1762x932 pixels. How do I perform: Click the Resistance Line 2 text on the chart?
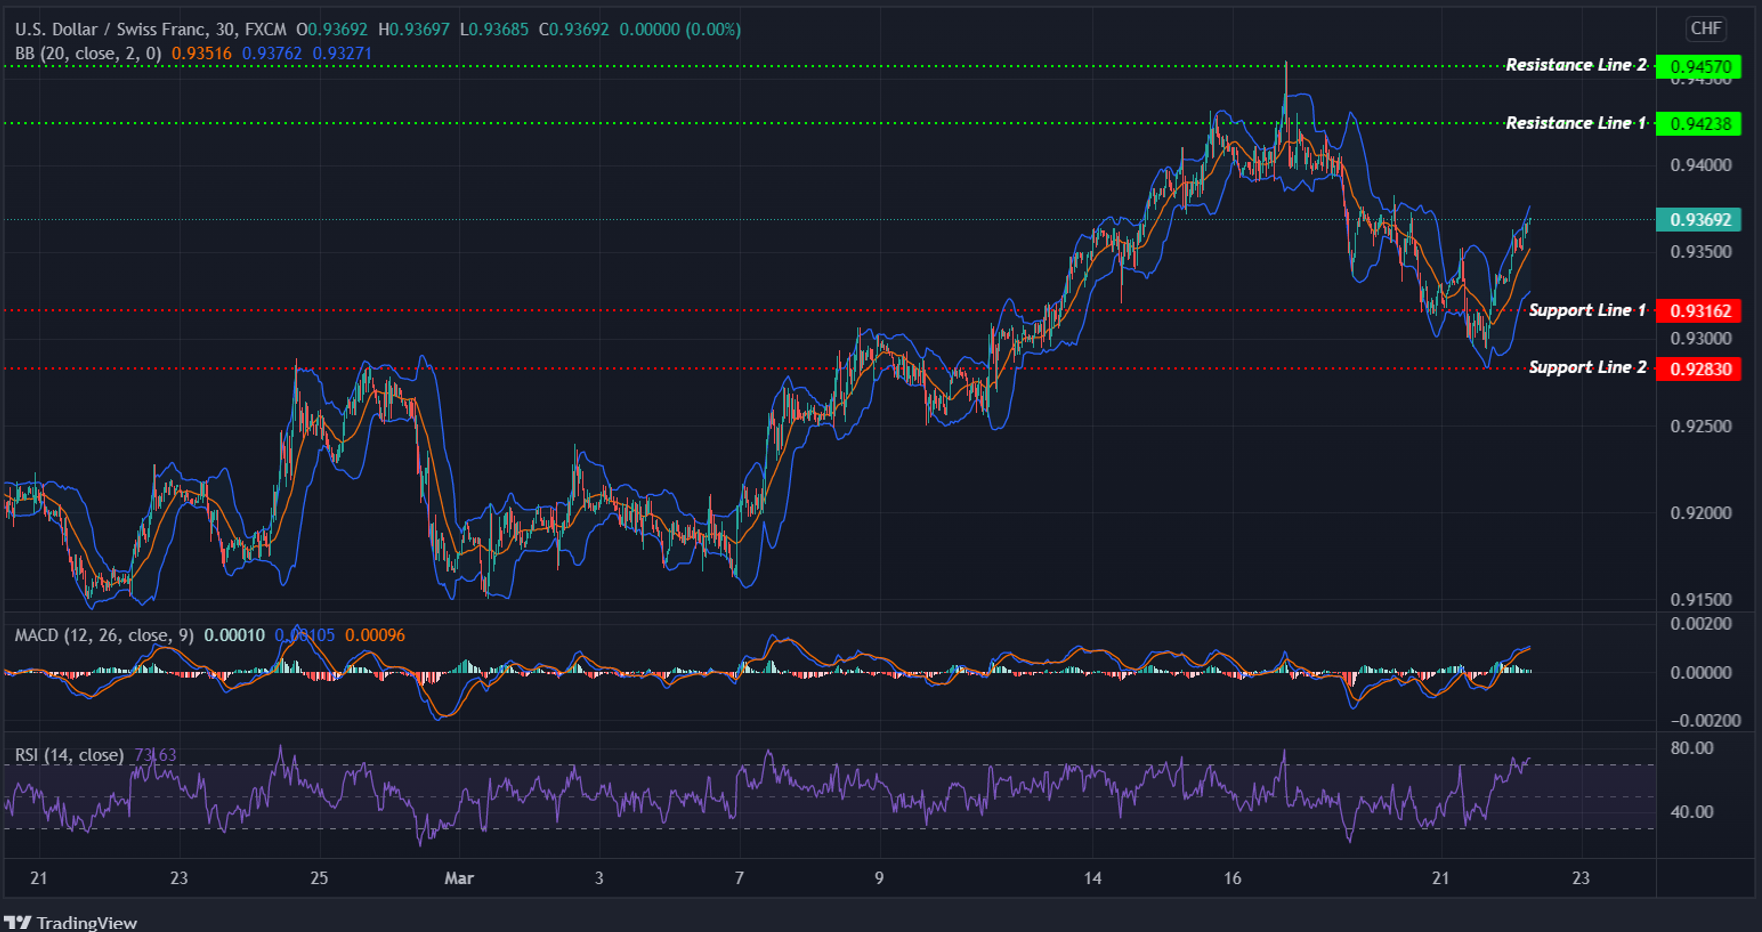coord(1575,66)
